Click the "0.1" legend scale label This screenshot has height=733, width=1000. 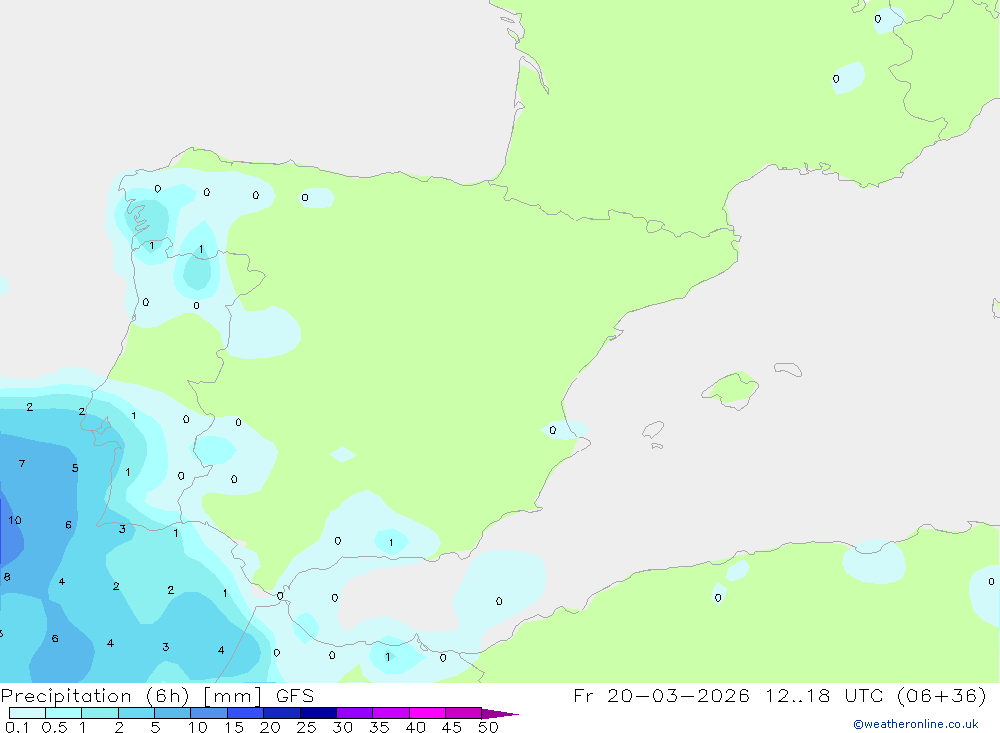click(17, 727)
